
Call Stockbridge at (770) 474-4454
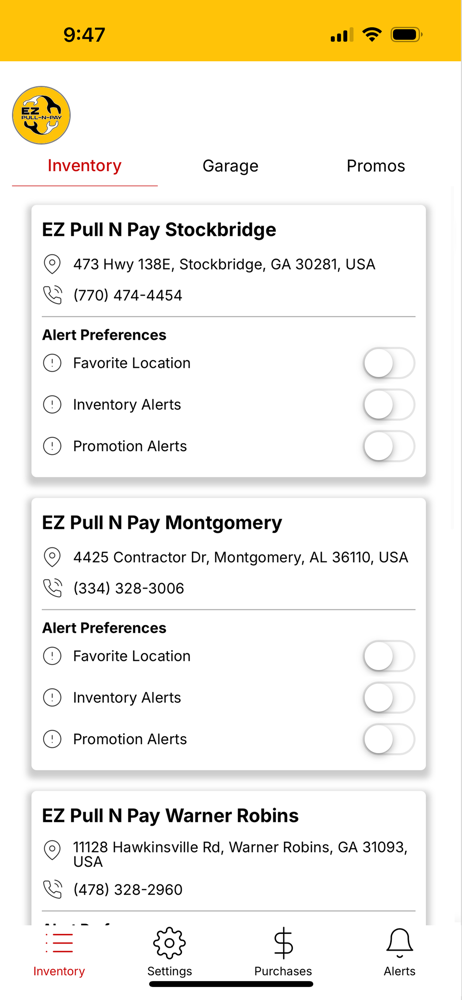(x=128, y=295)
